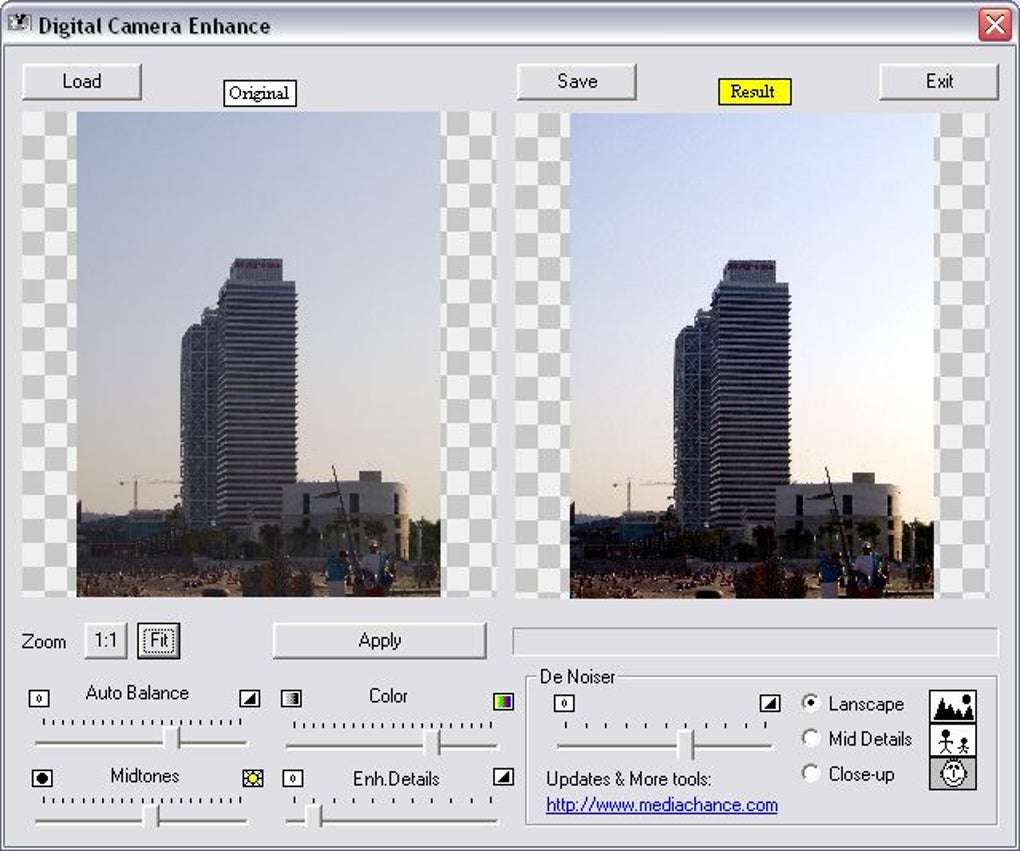Viewport: 1020px width, 851px height.
Task: Click the De Noiser slider thumb
Action: 685,745
